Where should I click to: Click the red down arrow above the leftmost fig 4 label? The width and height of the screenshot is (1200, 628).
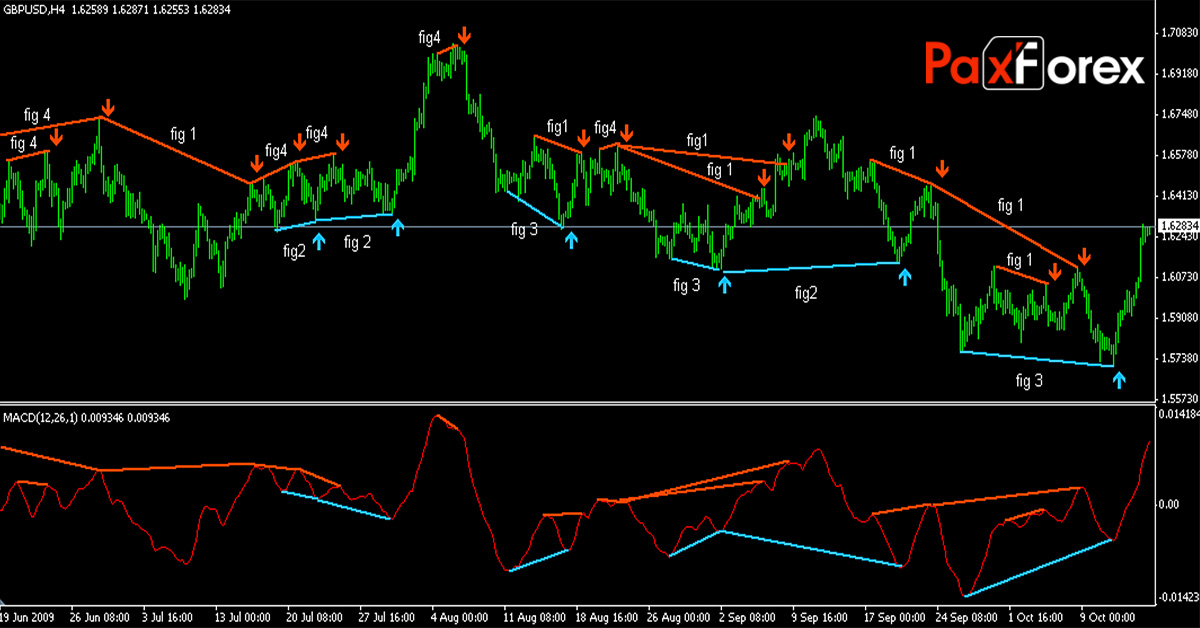(56, 138)
